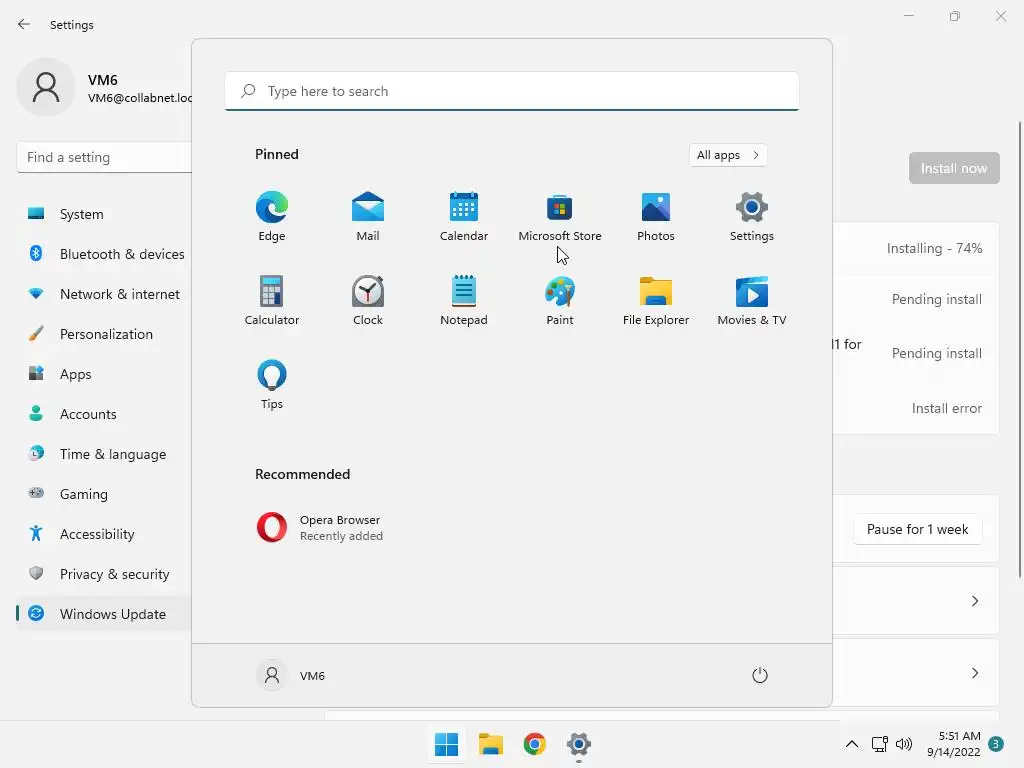Open Accounts settings category
This screenshot has height=768, width=1024.
pos(104,414)
